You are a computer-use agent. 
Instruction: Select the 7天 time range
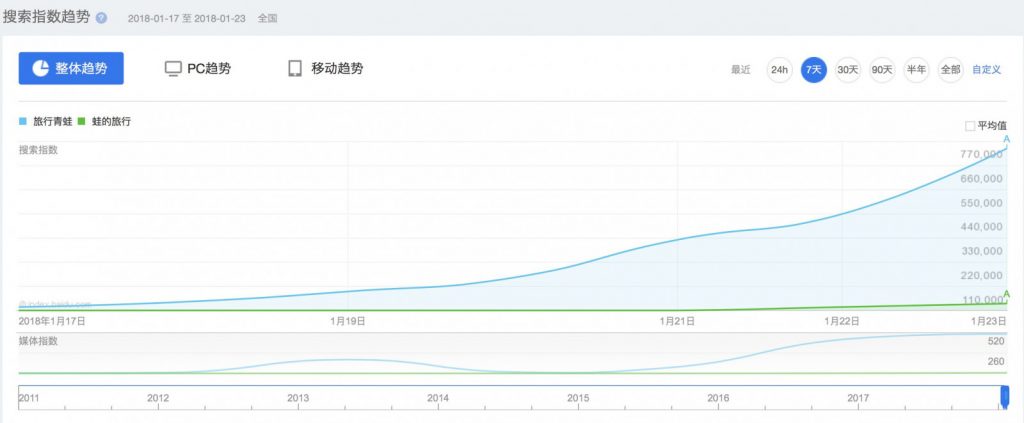point(814,70)
